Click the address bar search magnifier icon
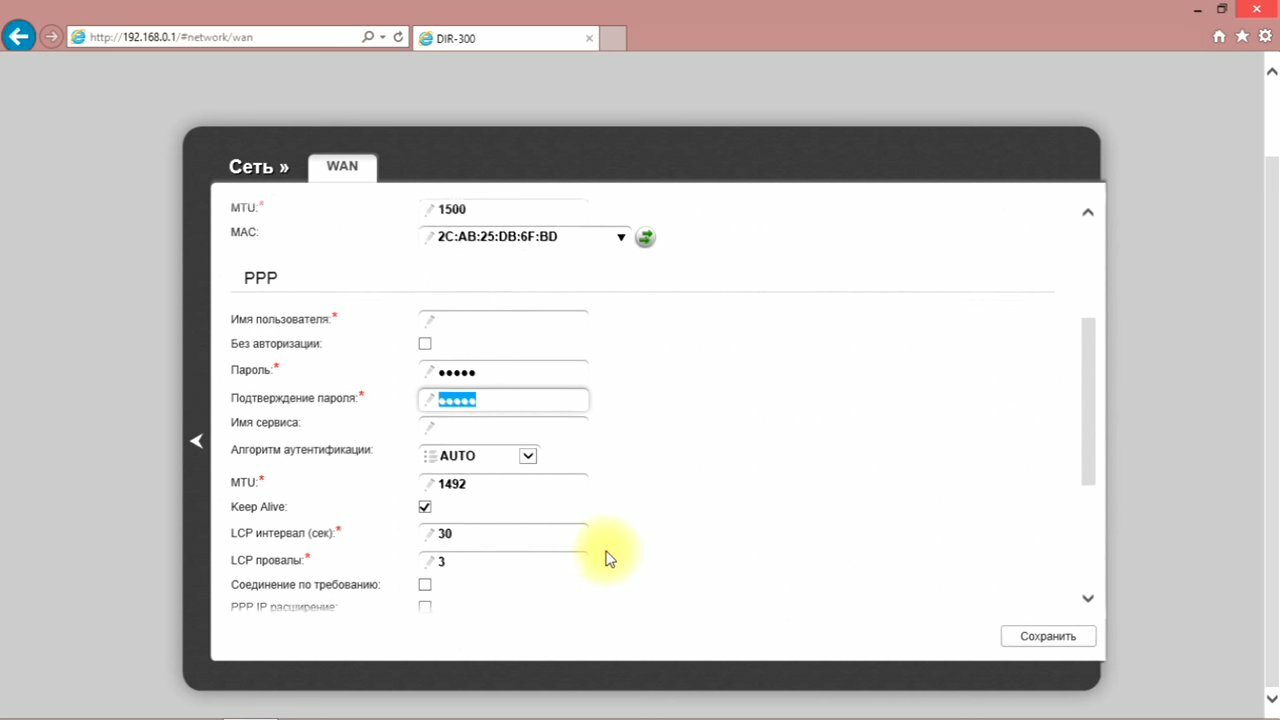This screenshot has height=720, width=1280. click(368, 37)
